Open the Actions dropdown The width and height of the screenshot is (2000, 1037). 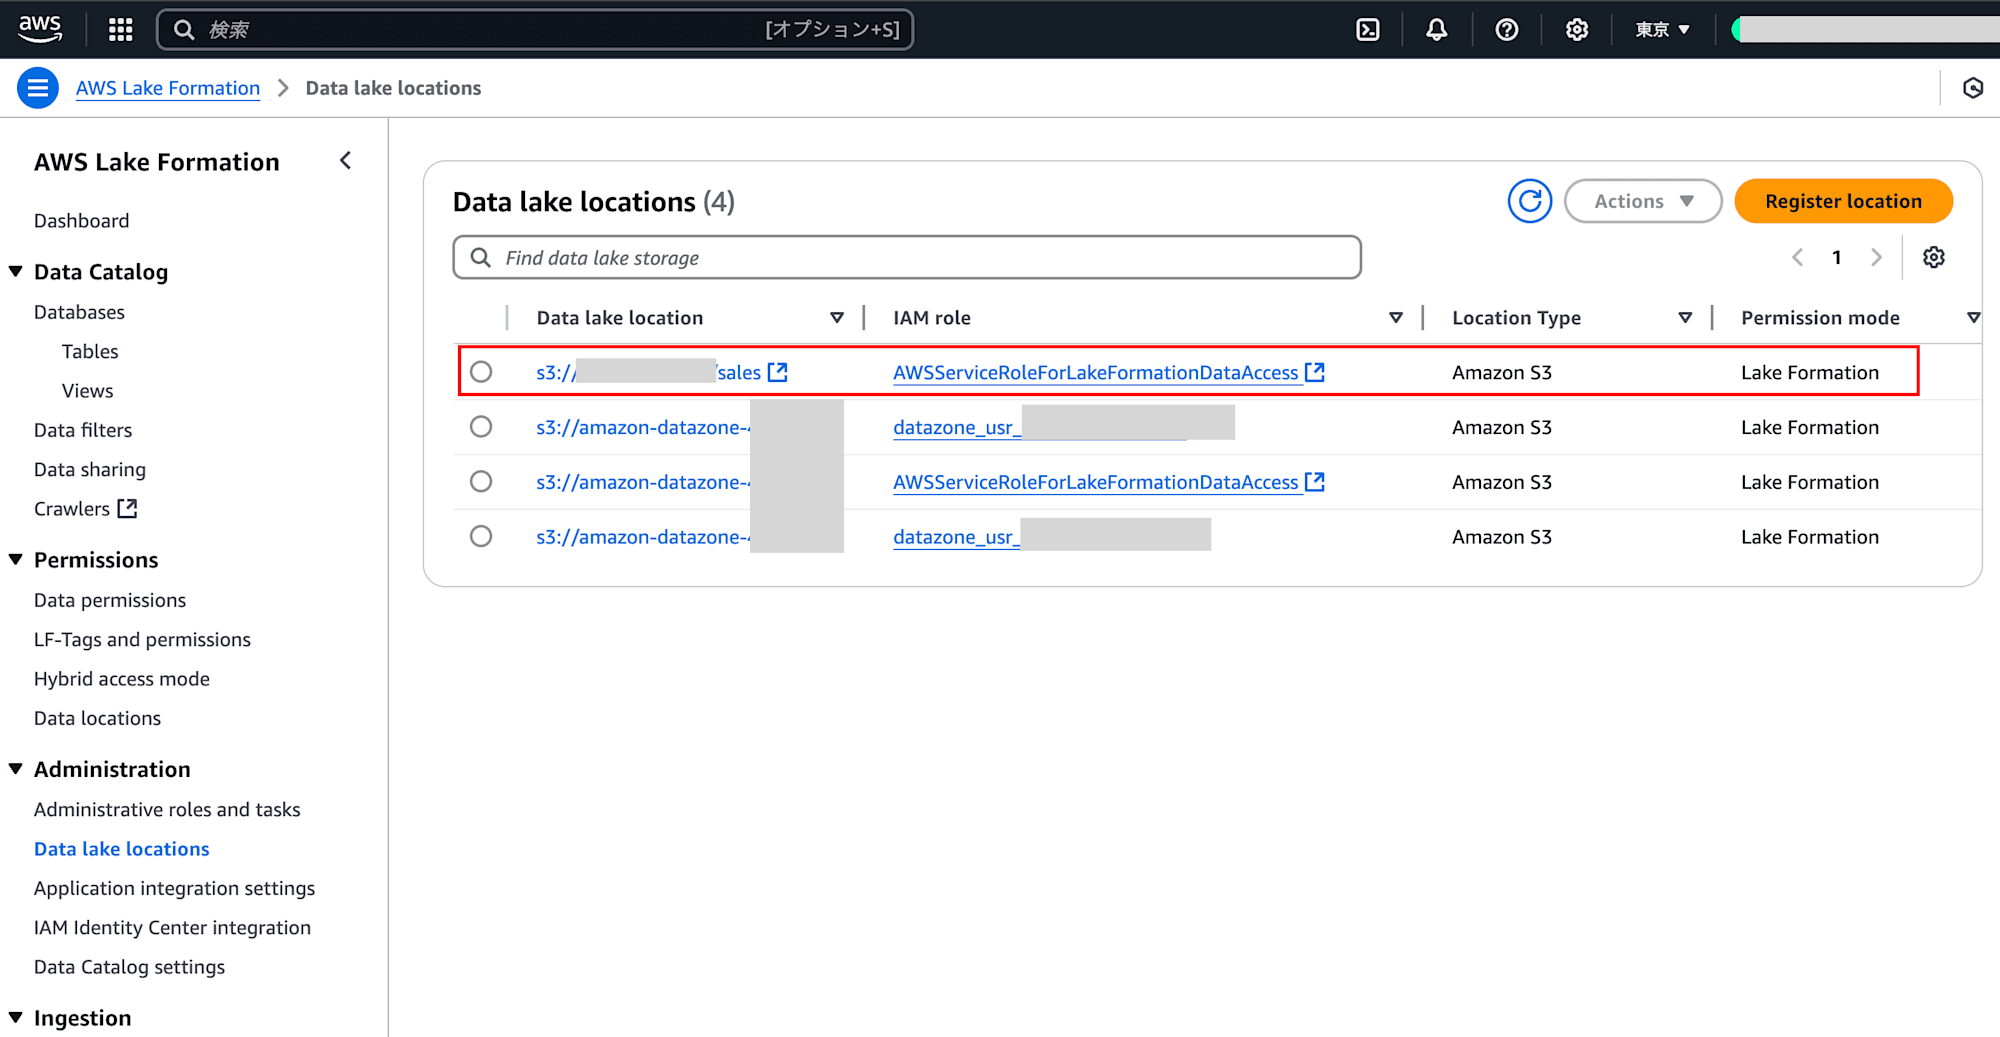tap(1642, 201)
